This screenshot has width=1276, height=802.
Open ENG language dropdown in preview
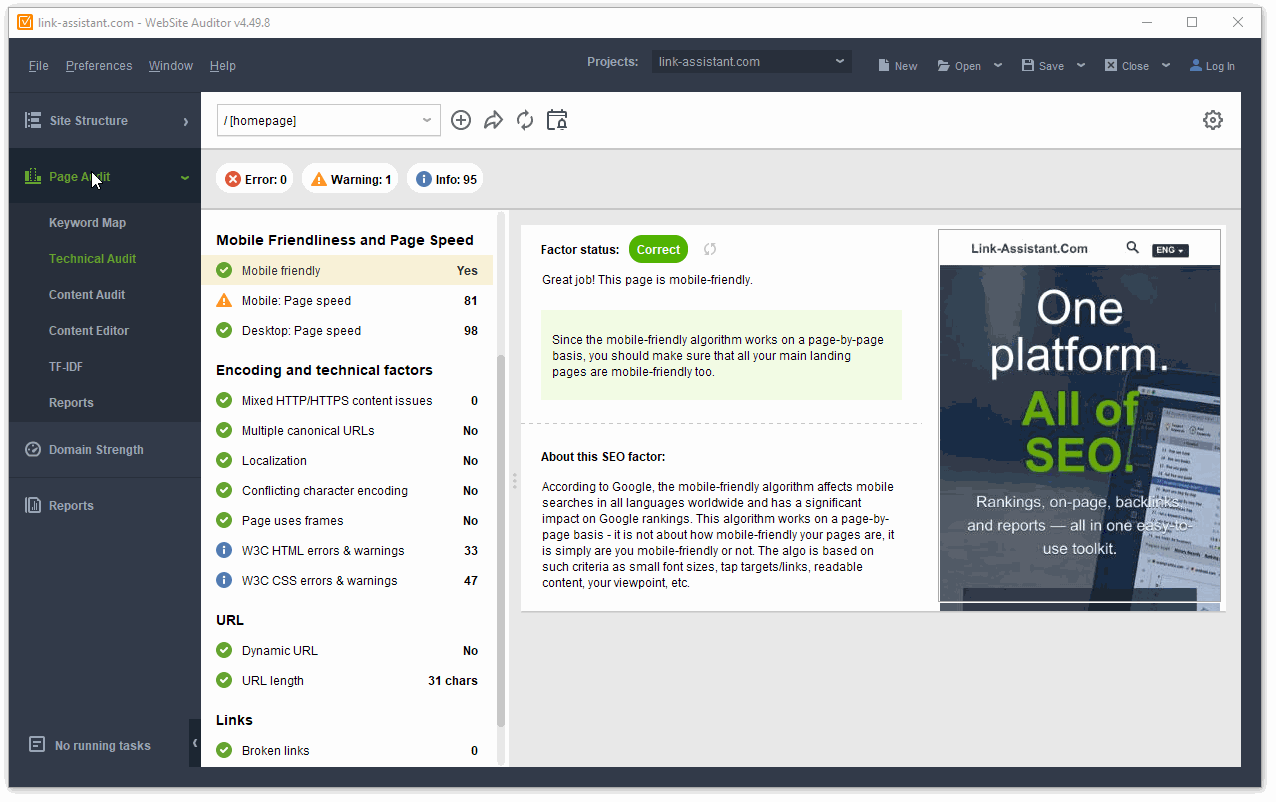pos(1170,250)
